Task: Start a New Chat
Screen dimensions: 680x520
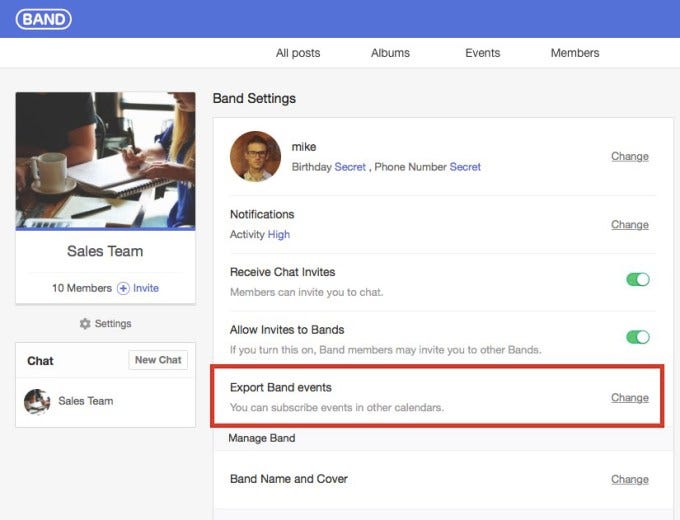Action: point(158,360)
